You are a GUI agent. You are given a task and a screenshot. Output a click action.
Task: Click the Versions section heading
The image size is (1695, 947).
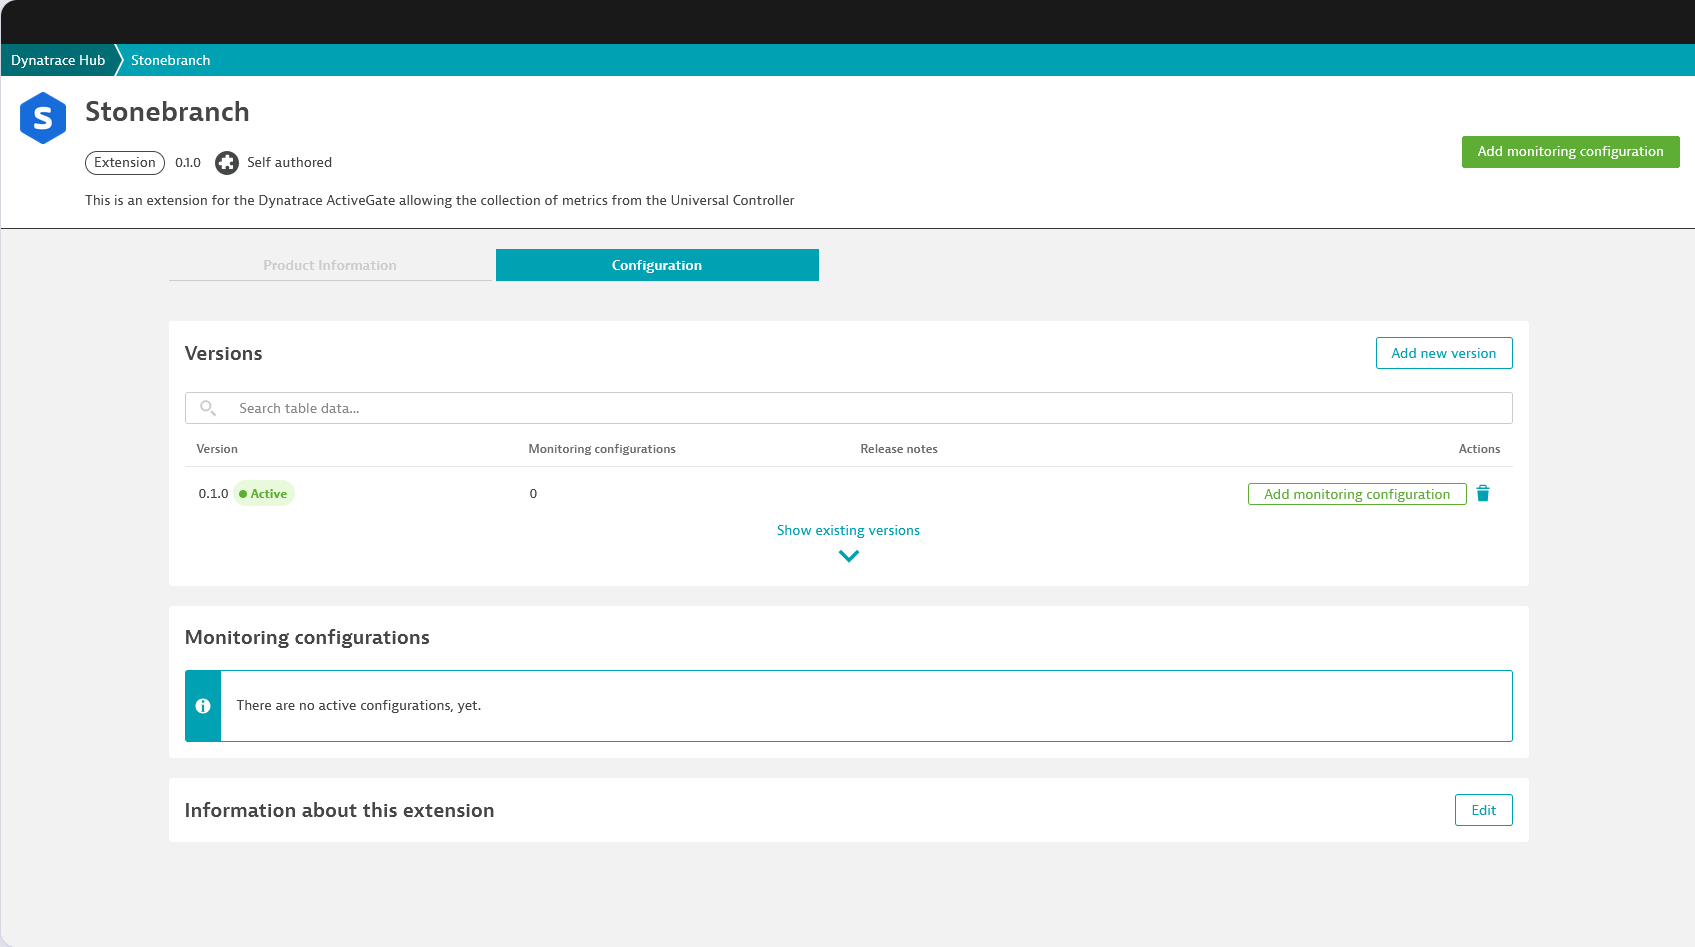(223, 353)
